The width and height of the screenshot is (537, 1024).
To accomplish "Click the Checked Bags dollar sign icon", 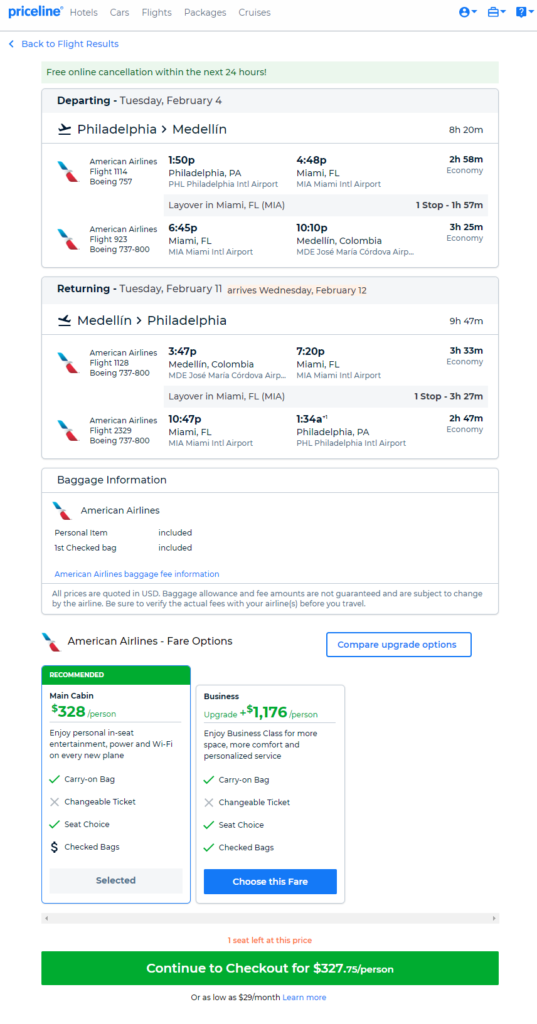I will 54,847.
